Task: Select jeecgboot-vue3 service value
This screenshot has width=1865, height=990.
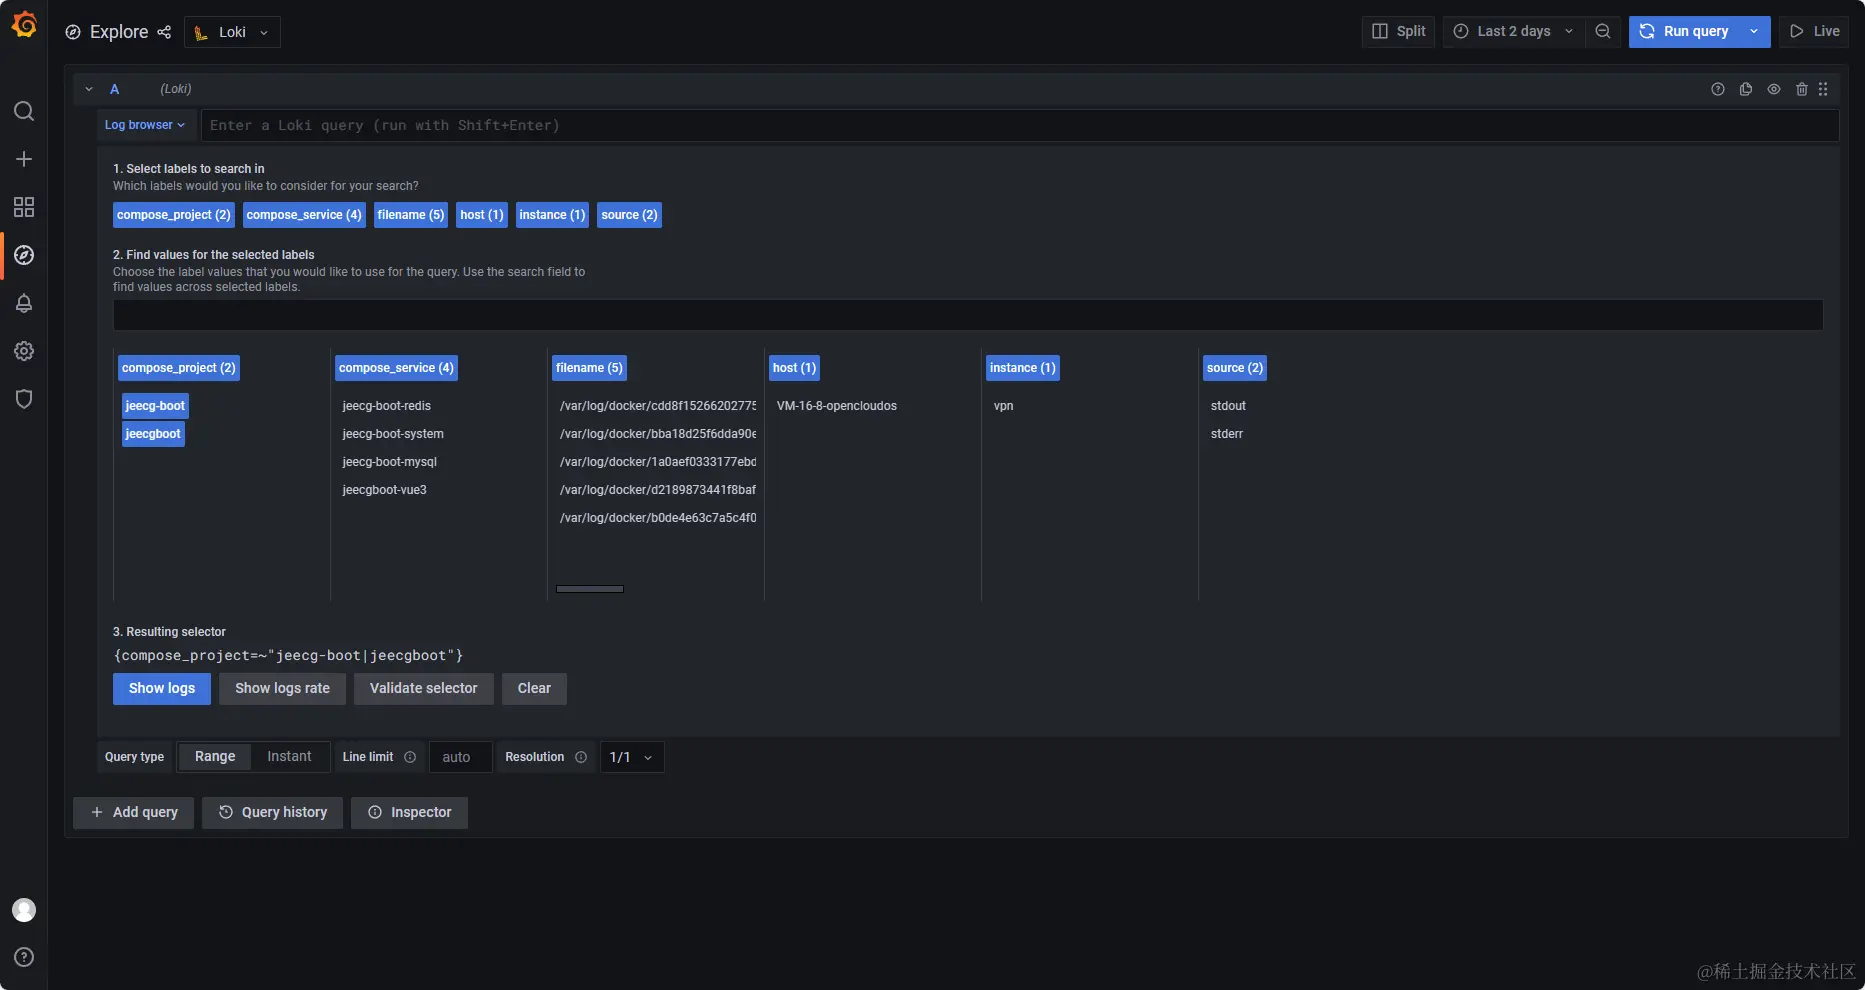Action: coord(385,490)
